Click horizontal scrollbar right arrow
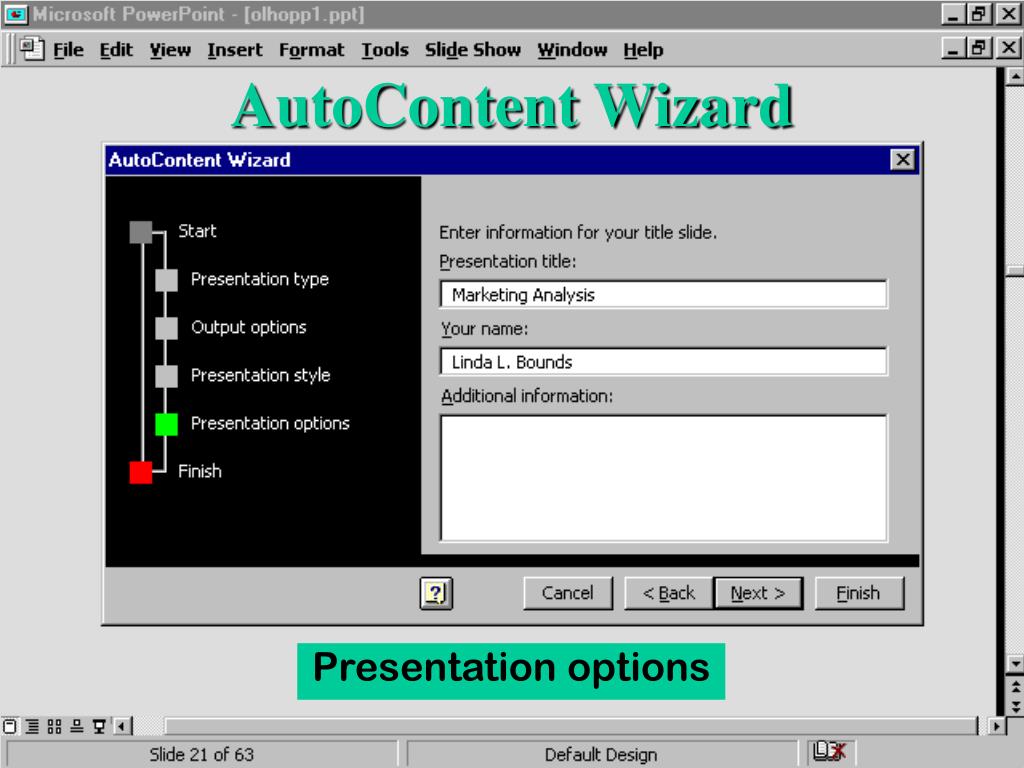This screenshot has height=768, width=1024. 996,726
